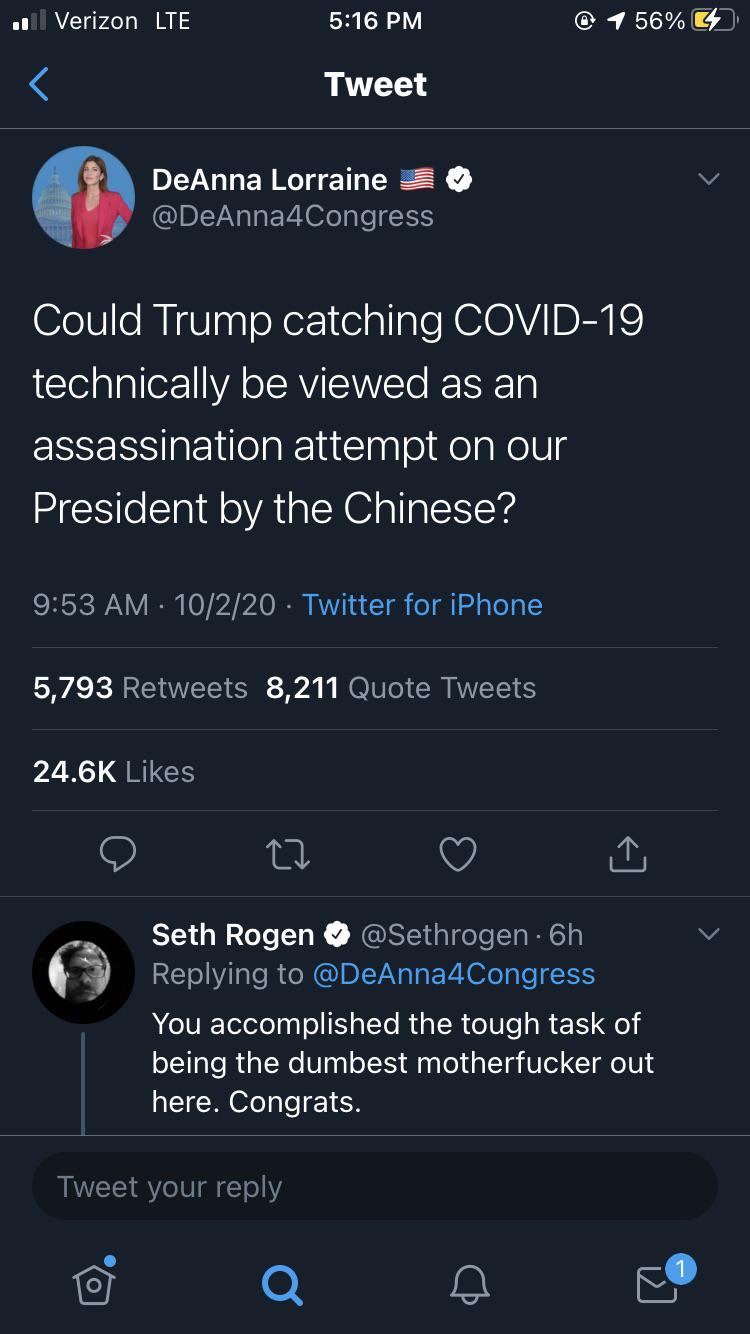
Task: Open Notifications with the bell icon
Action: (470, 1287)
